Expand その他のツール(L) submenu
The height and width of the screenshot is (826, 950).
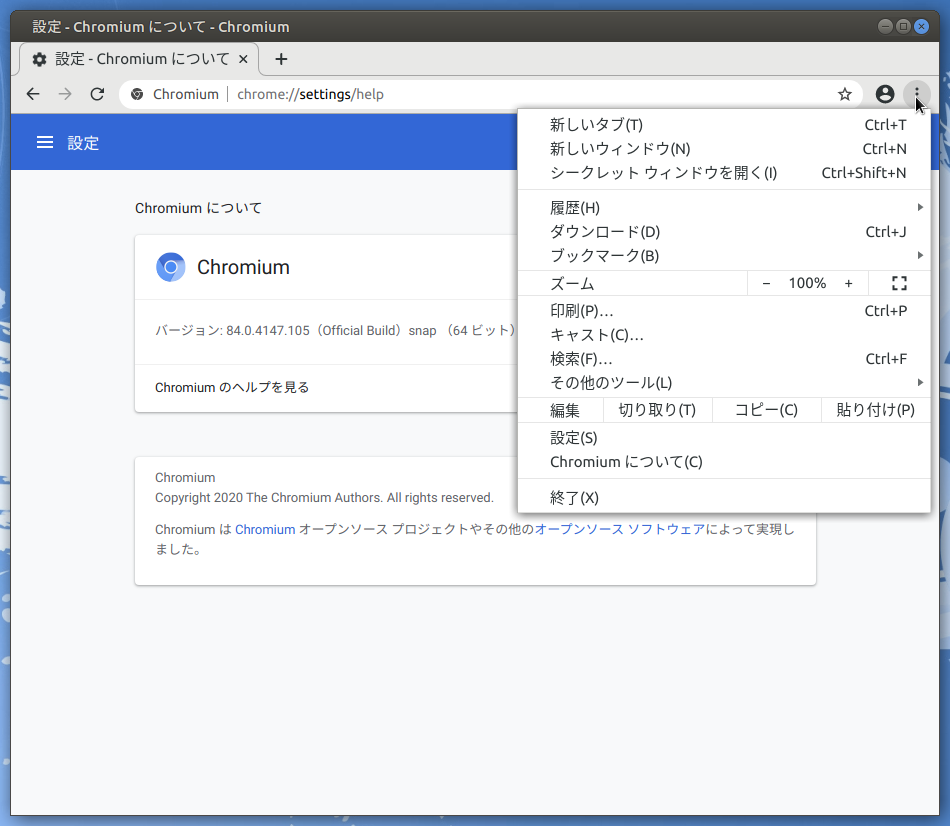[724, 382]
